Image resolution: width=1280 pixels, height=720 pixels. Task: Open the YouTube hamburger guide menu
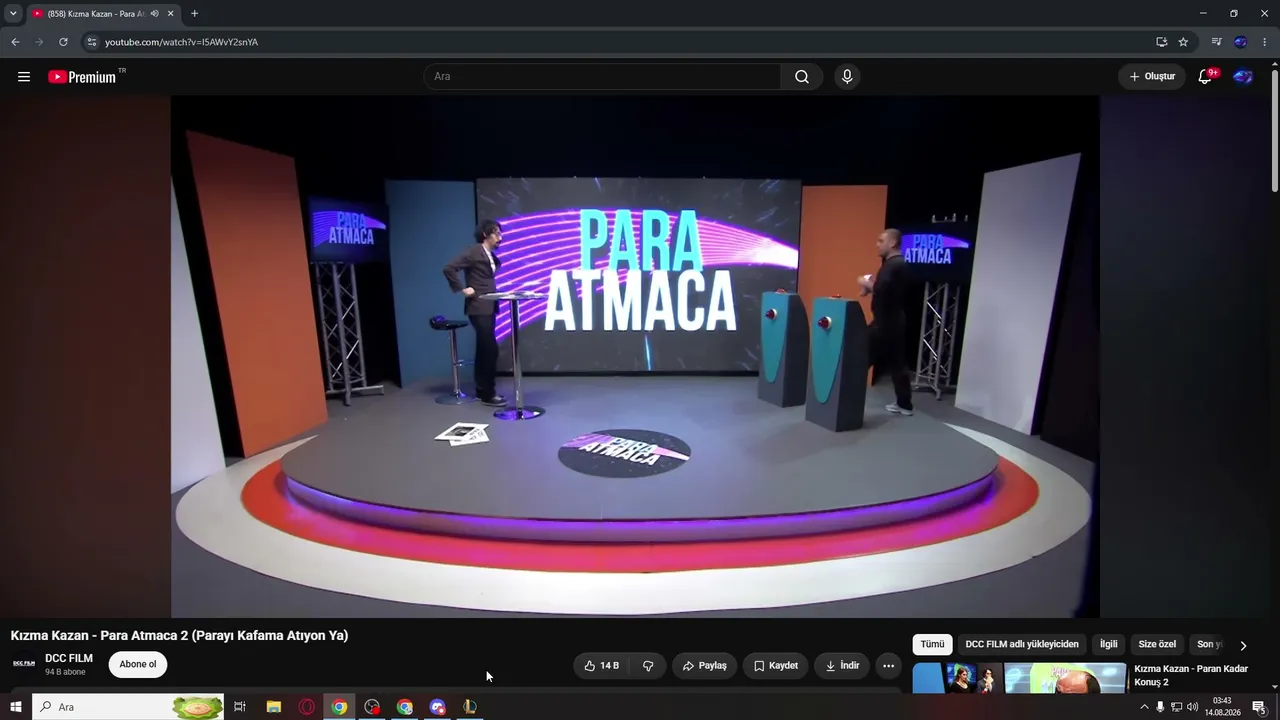pyautogui.click(x=24, y=77)
